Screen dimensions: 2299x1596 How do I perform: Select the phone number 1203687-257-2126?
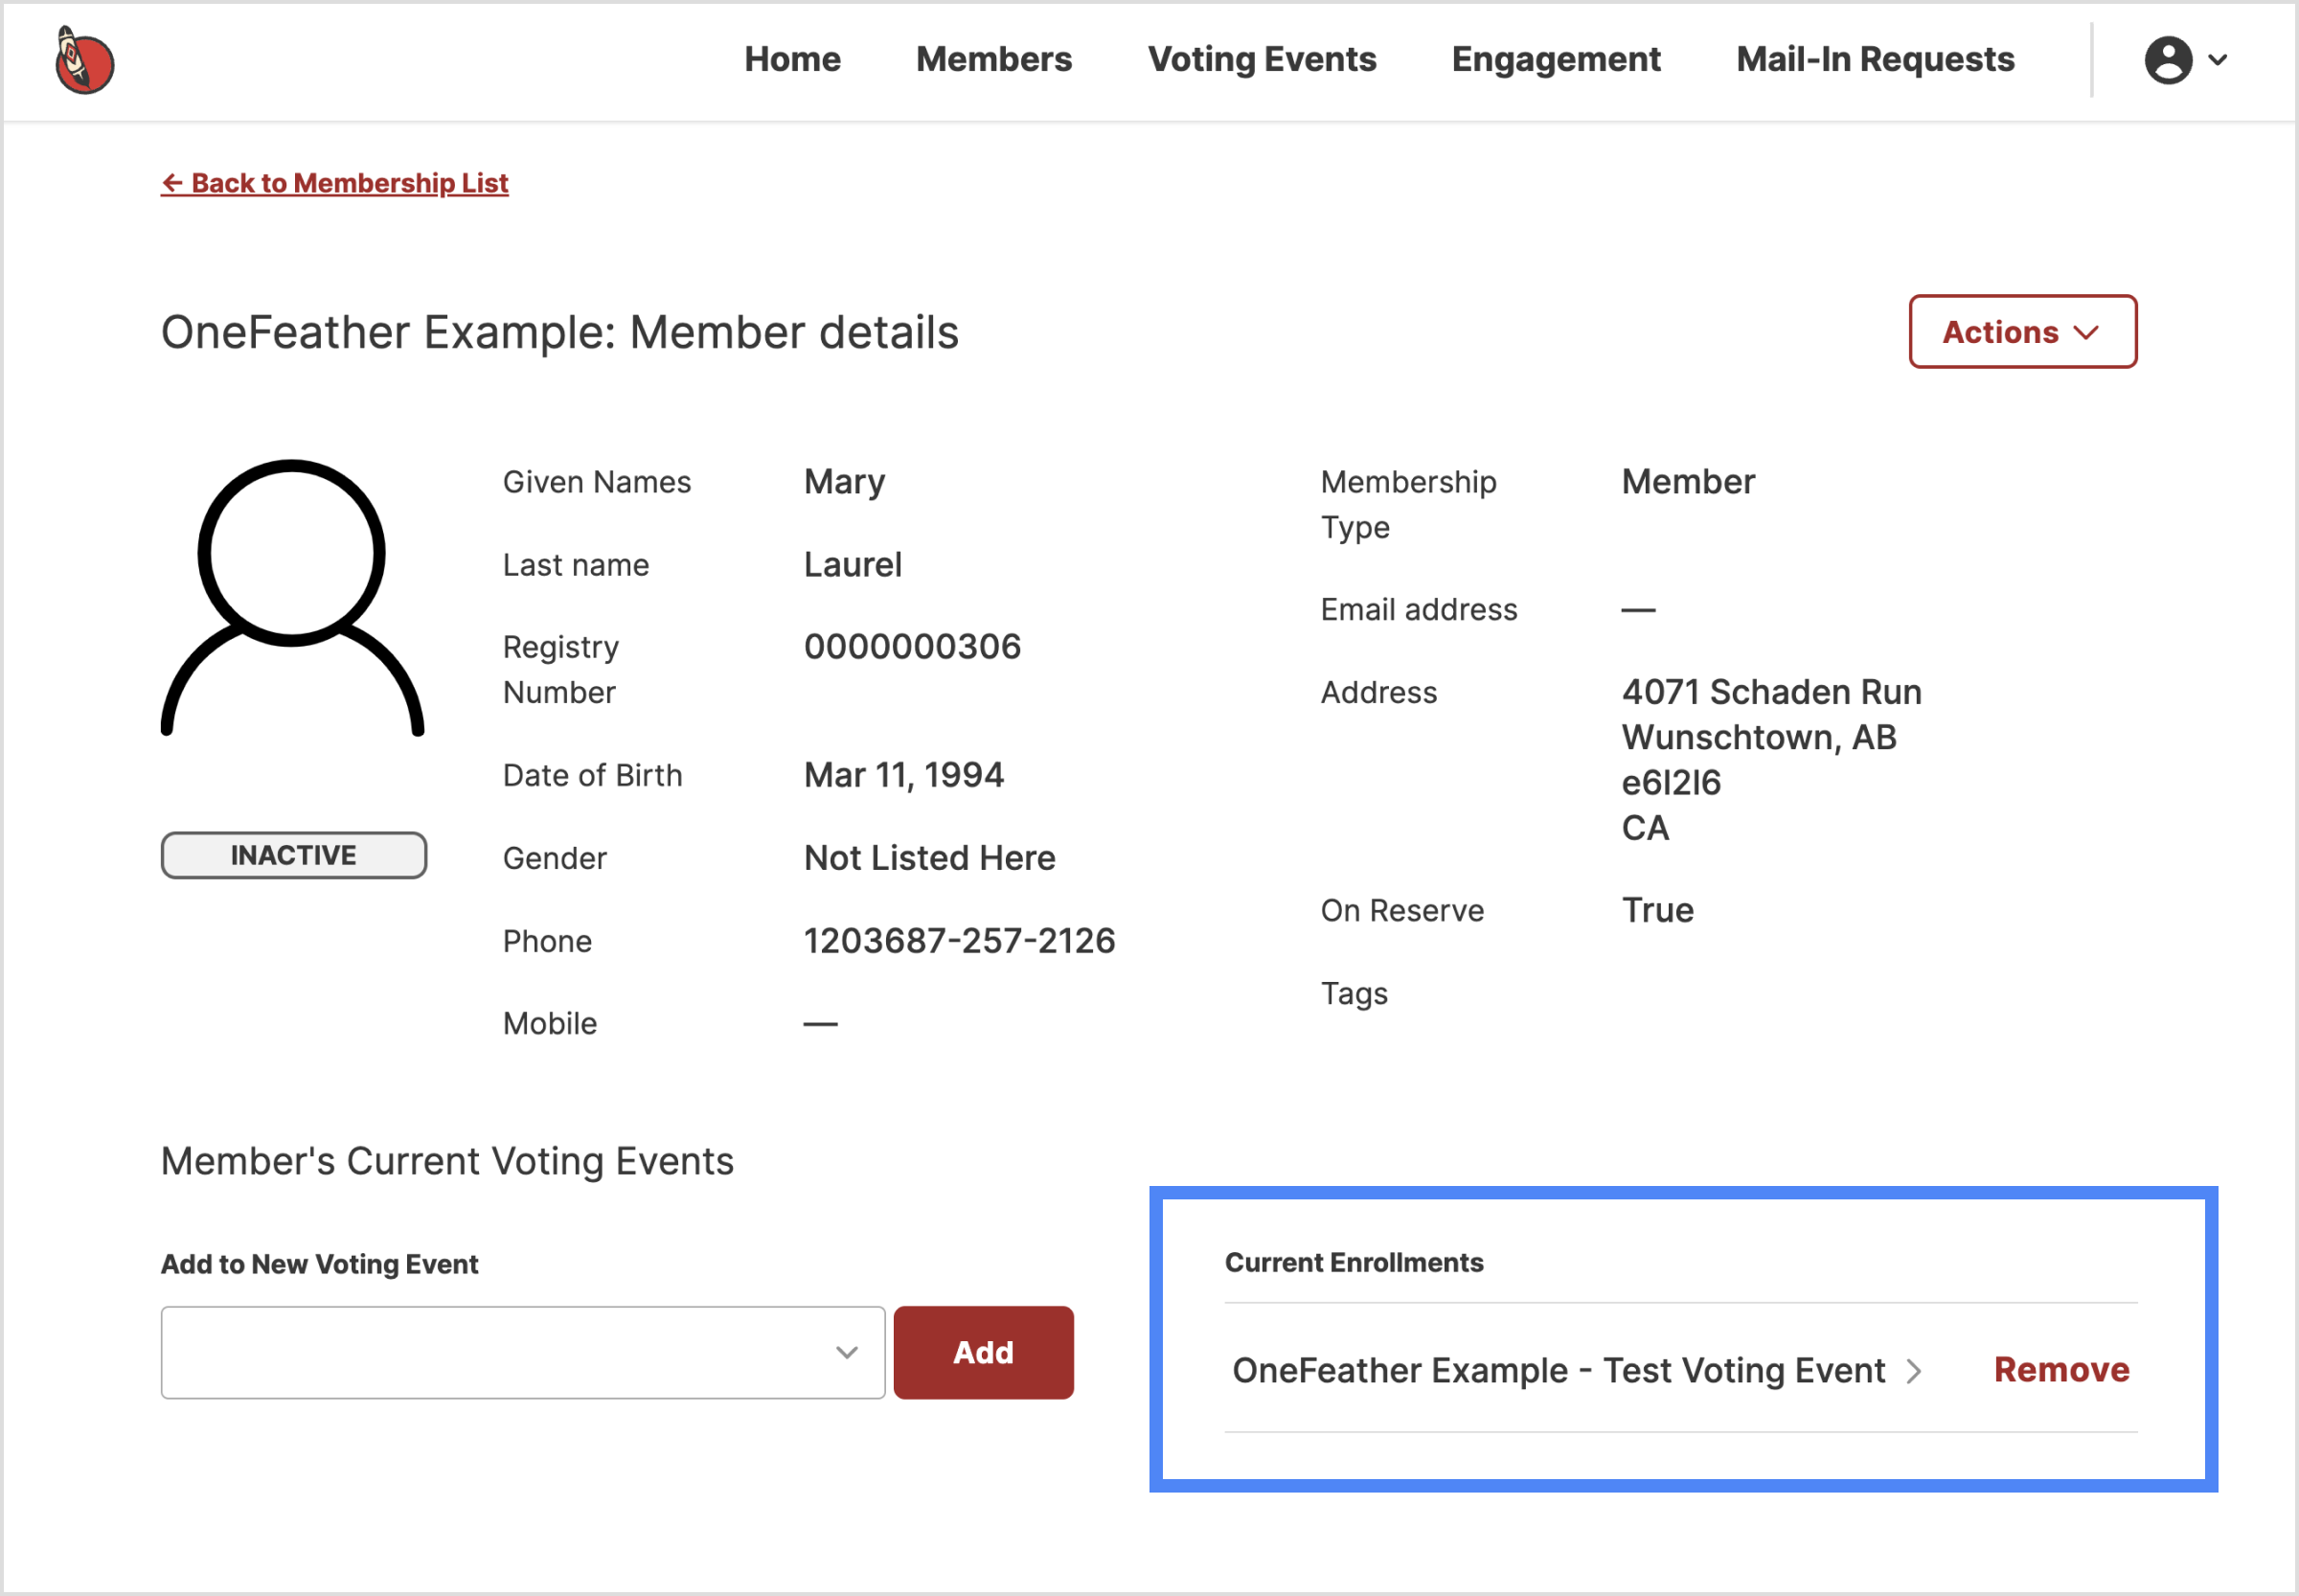coord(959,941)
